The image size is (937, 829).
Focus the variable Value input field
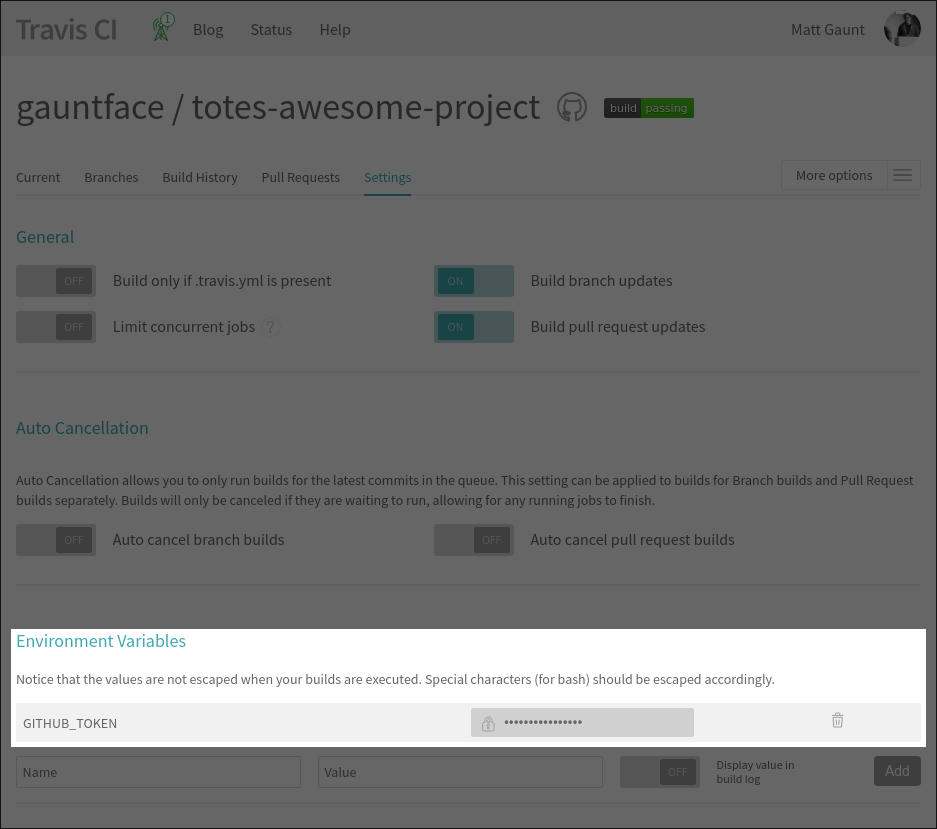tap(460, 772)
